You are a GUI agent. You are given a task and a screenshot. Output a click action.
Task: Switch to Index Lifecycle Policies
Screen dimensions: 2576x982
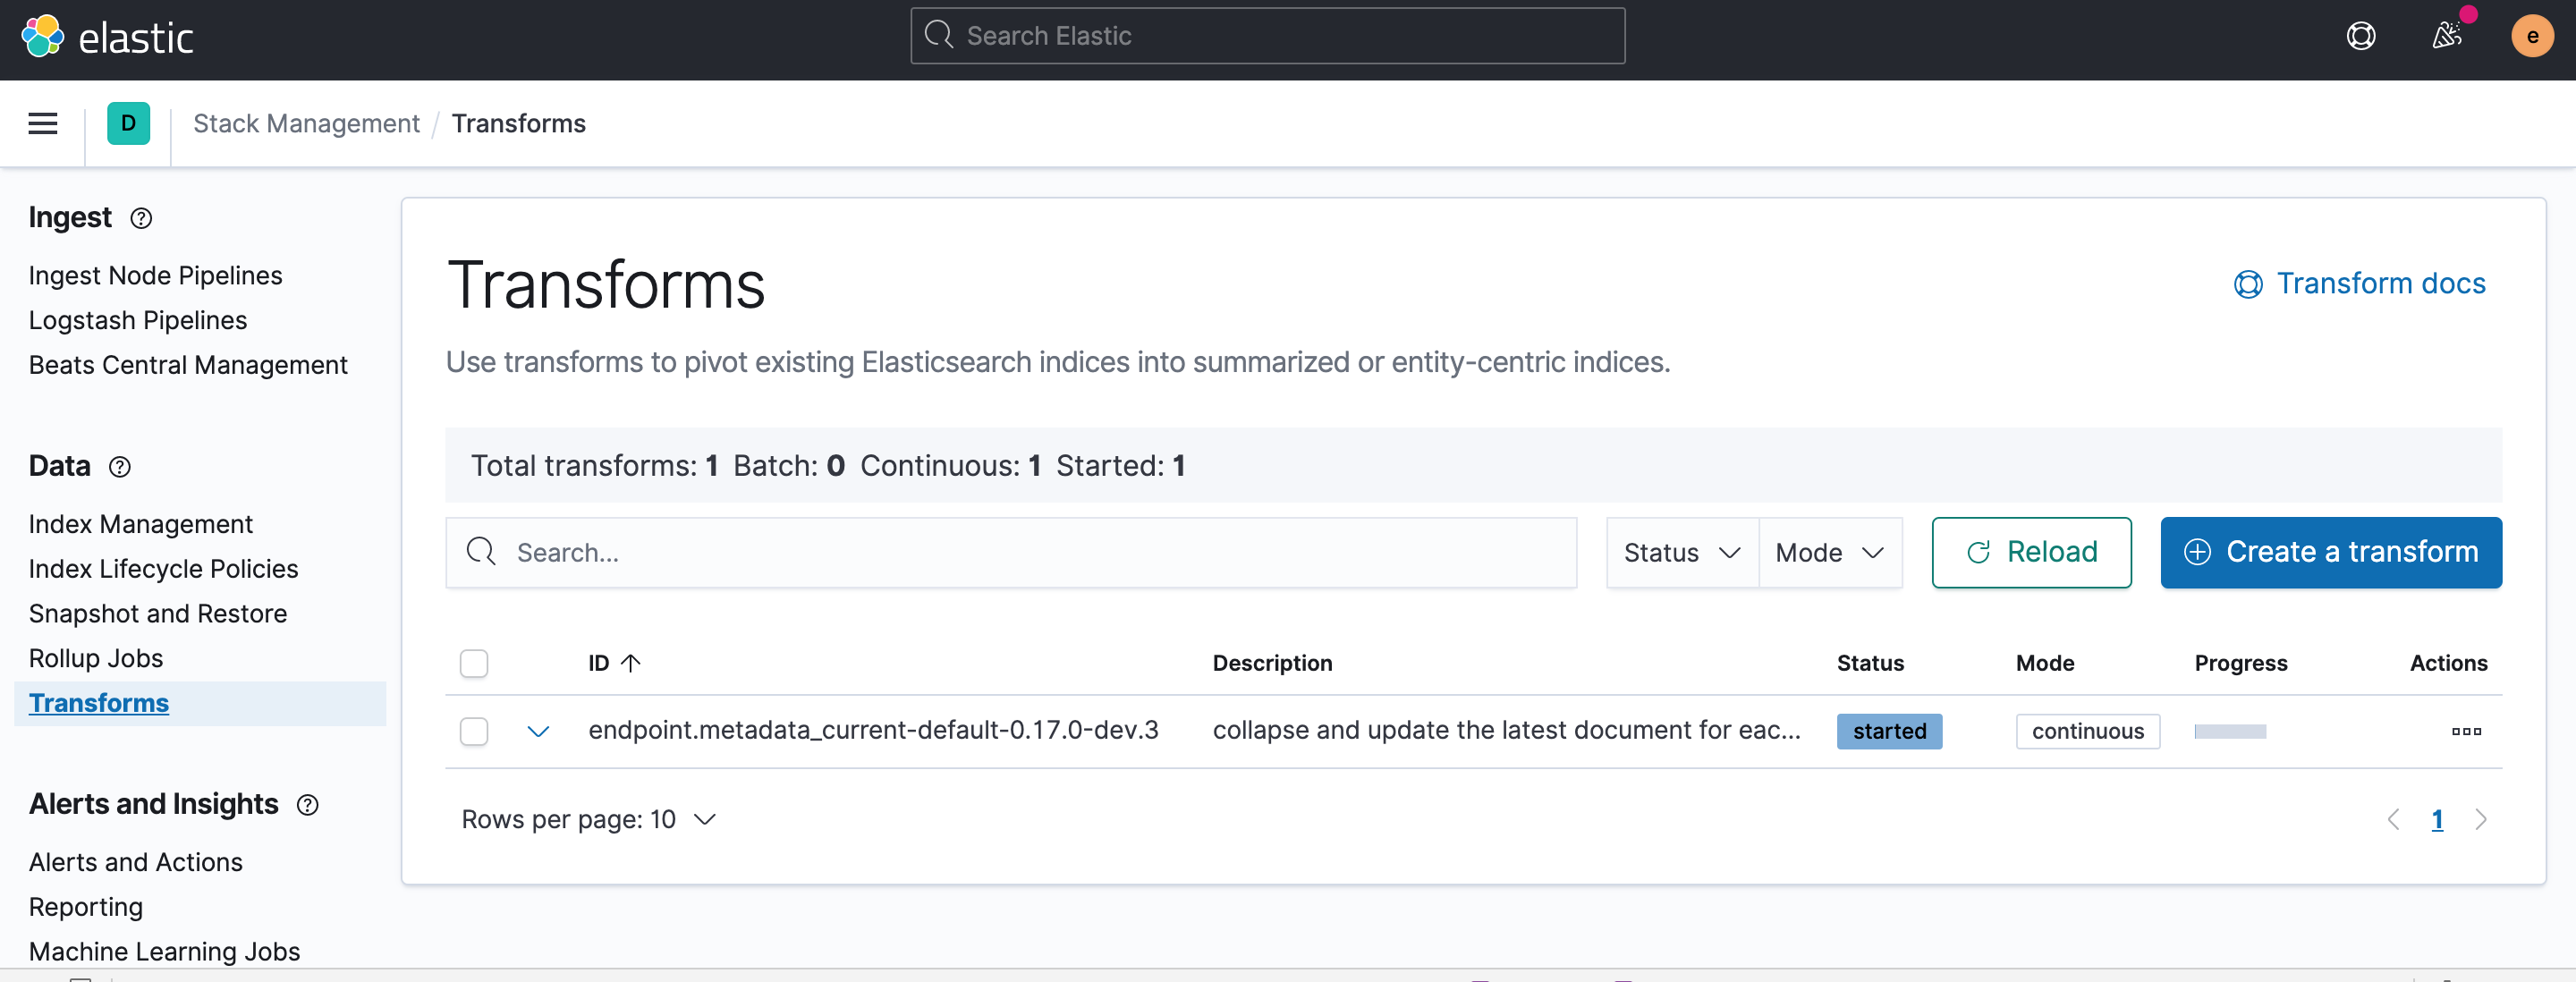point(163,568)
